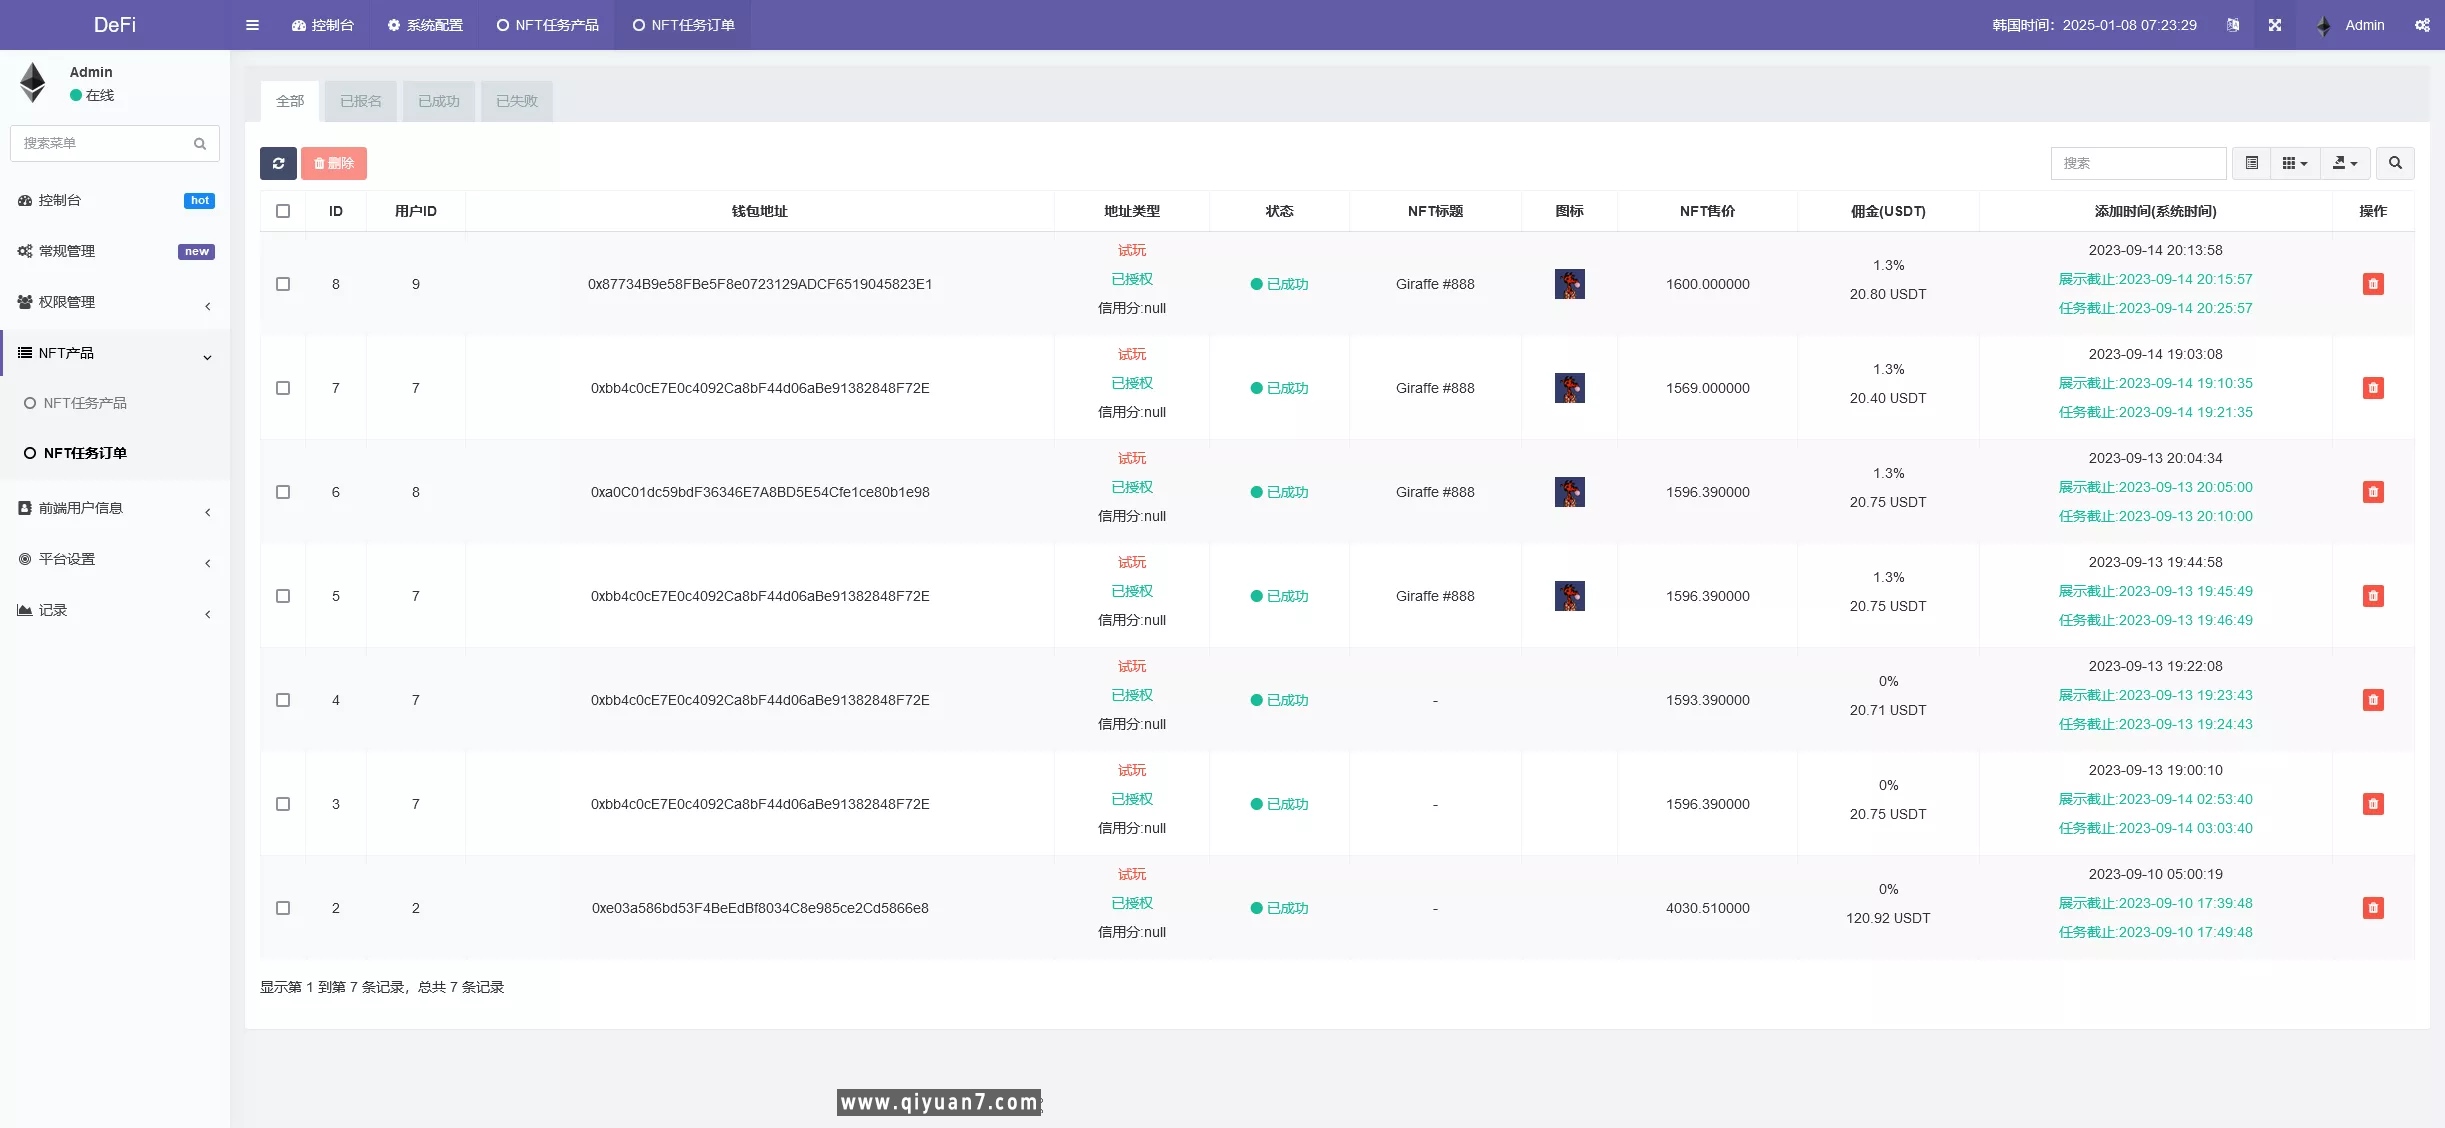Tick the checkbox for order ID 2
Screen dimensions: 2445x1128
point(283,908)
